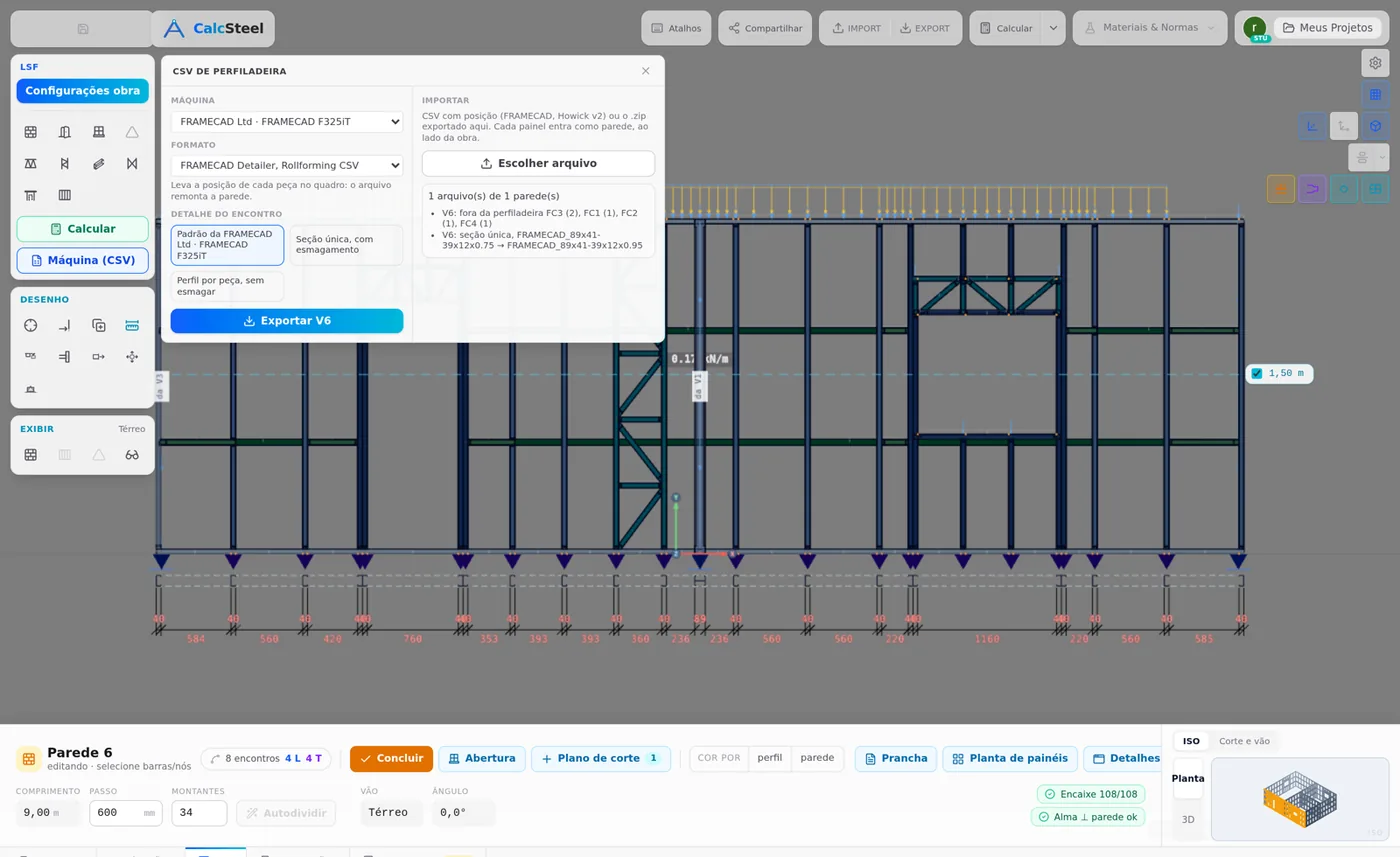The height and width of the screenshot is (857, 1400).
Task: Select the door tool in LSF panel
Action: tap(65, 132)
